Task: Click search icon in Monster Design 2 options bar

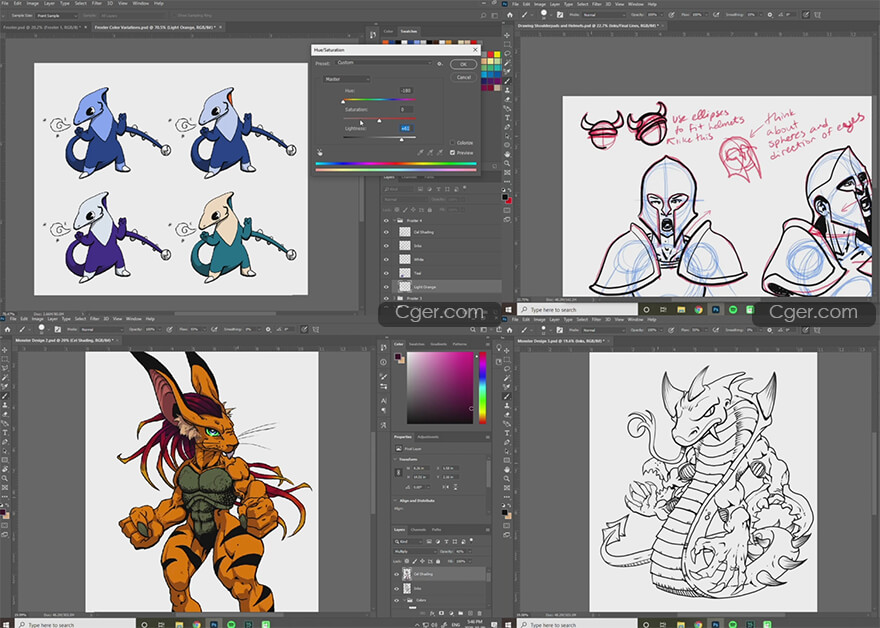Action: pos(473,329)
